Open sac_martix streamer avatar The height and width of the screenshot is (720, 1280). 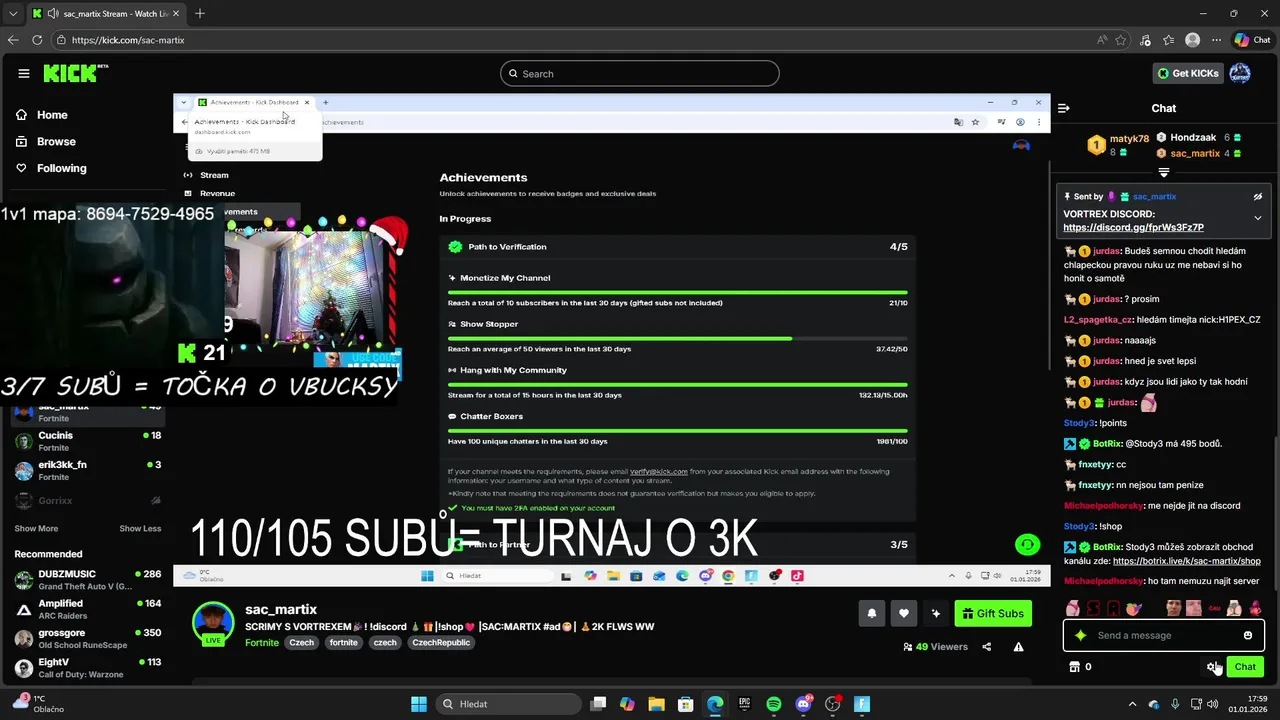point(213,623)
